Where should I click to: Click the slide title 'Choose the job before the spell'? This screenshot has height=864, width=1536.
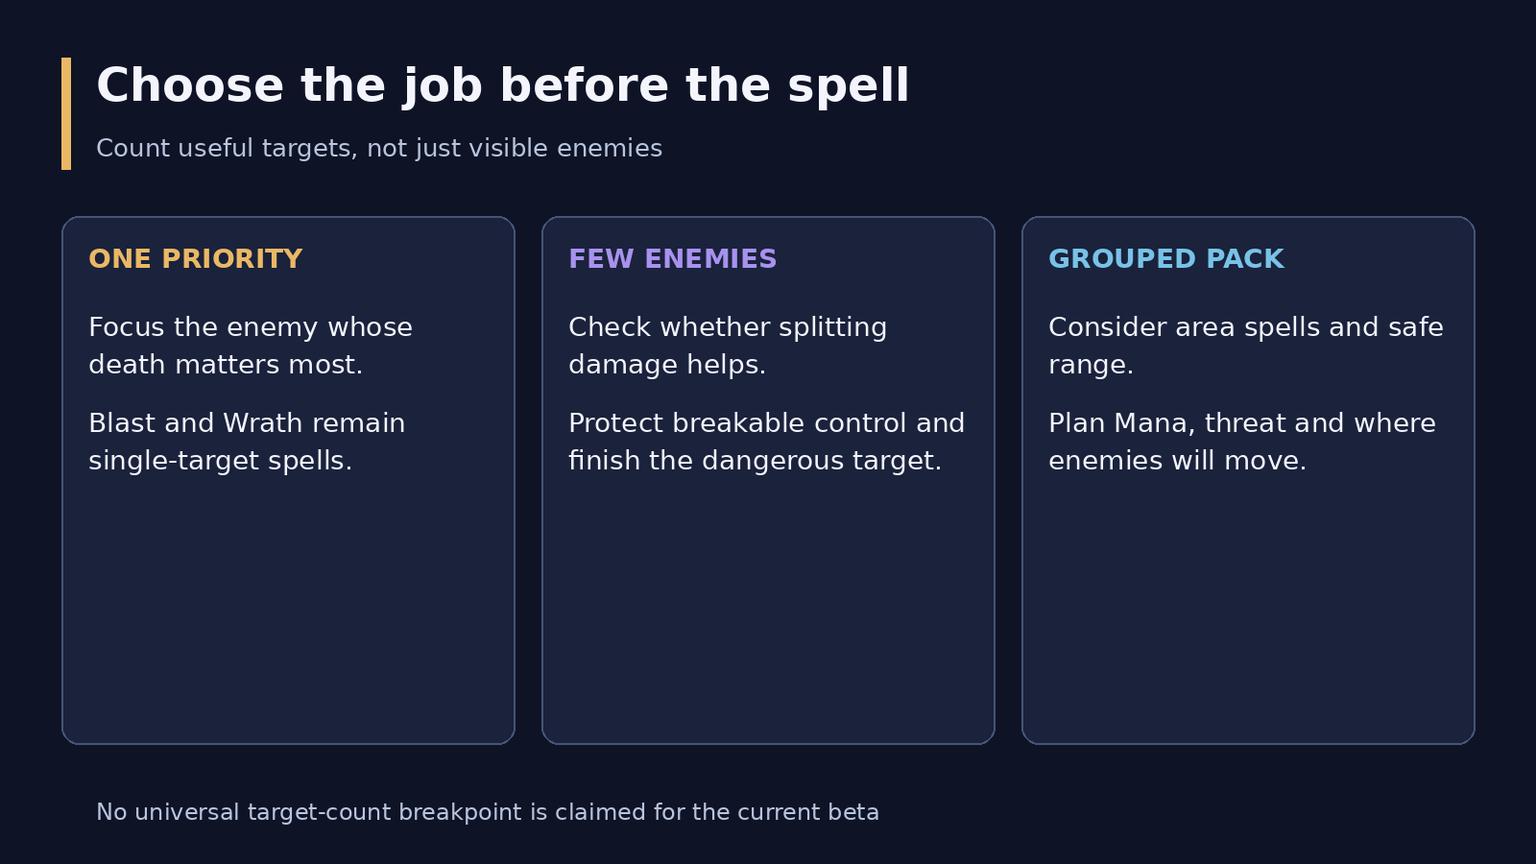tap(502, 86)
